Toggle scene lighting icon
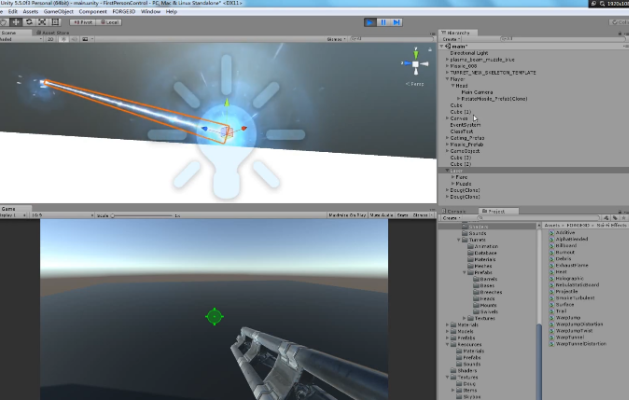 tap(63, 39)
